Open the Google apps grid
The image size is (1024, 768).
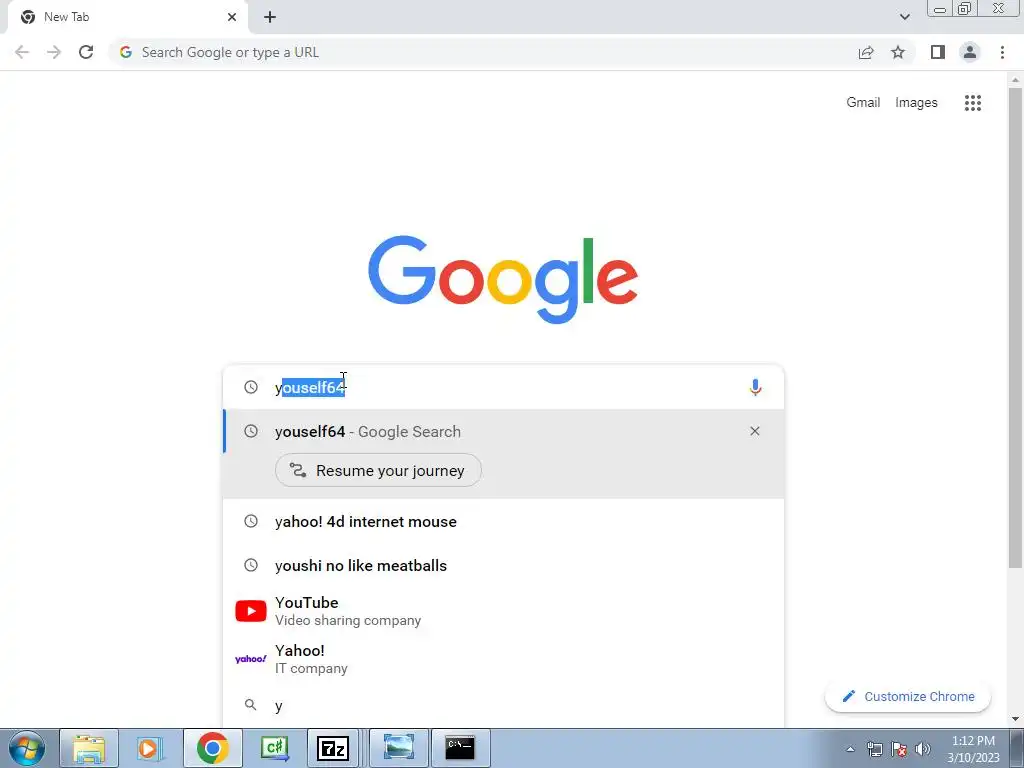[973, 103]
